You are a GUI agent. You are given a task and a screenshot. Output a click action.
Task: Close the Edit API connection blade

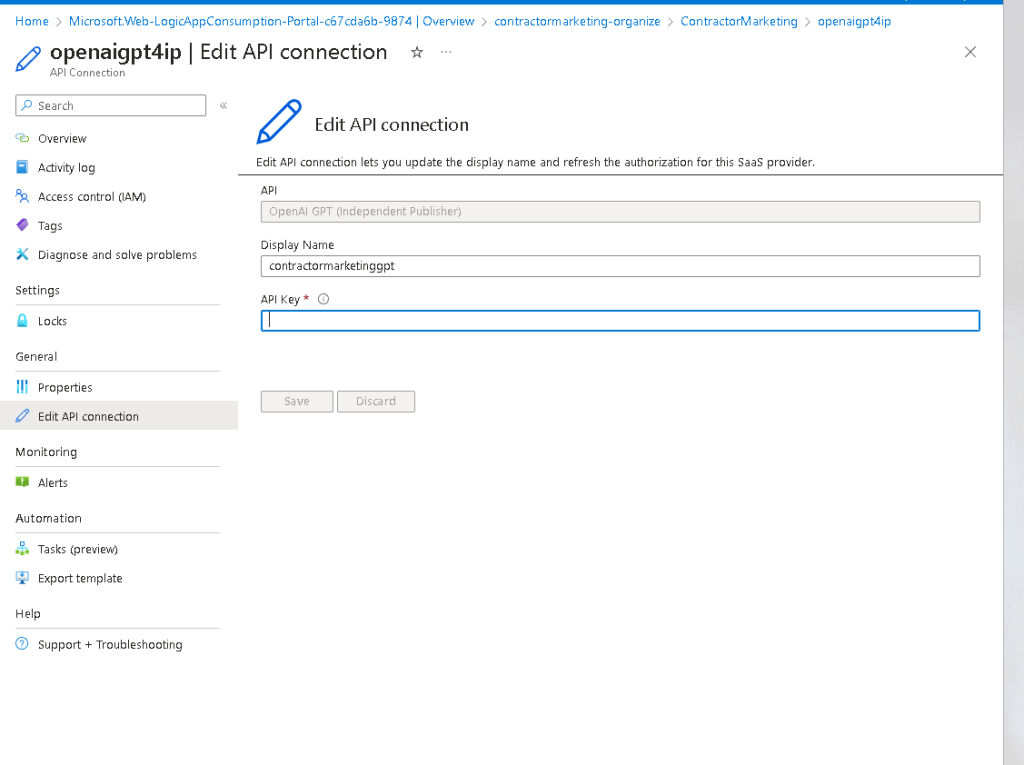(970, 52)
